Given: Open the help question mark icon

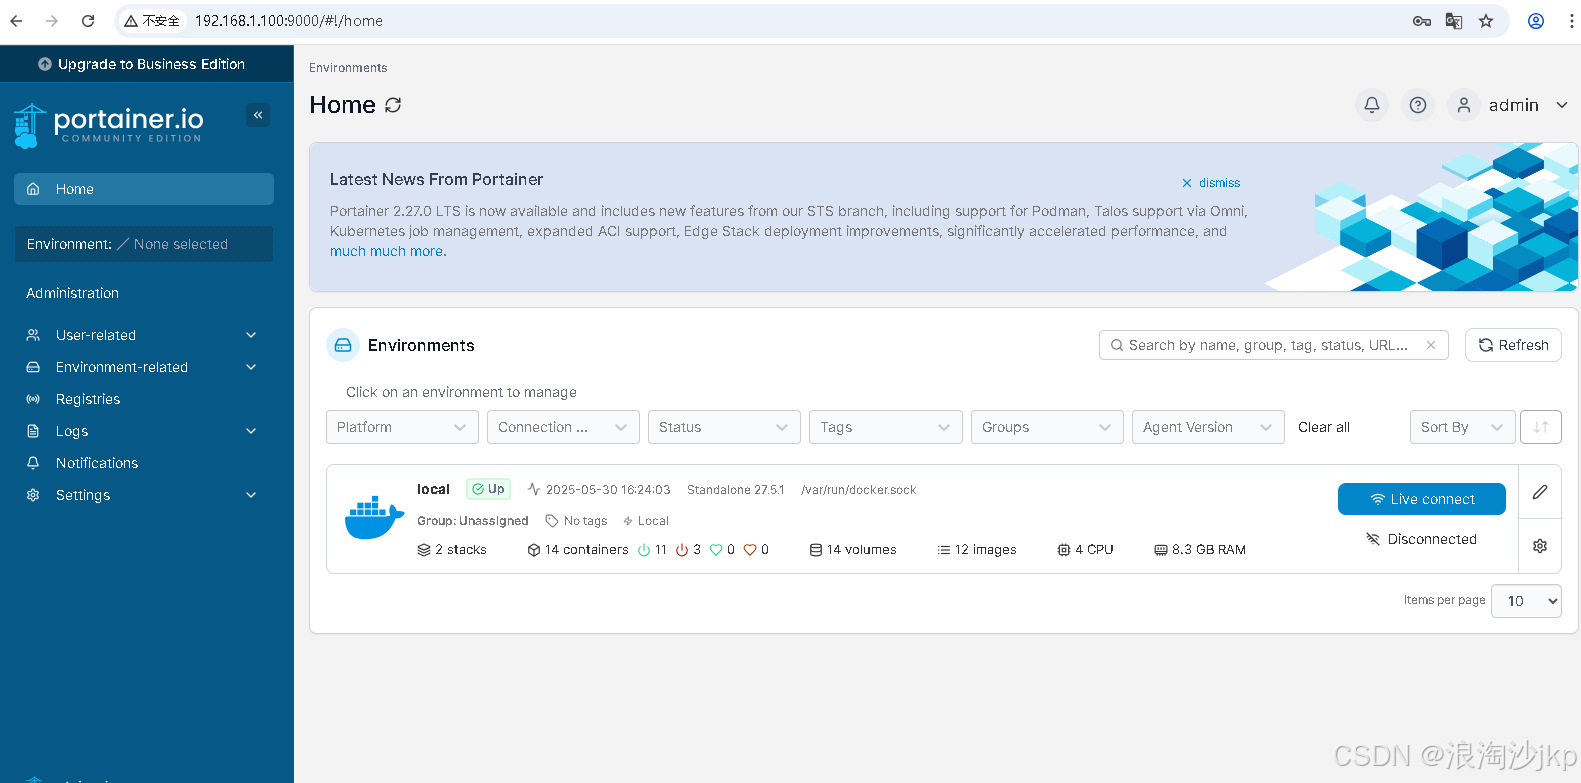Looking at the screenshot, I should coord(1418,105).
